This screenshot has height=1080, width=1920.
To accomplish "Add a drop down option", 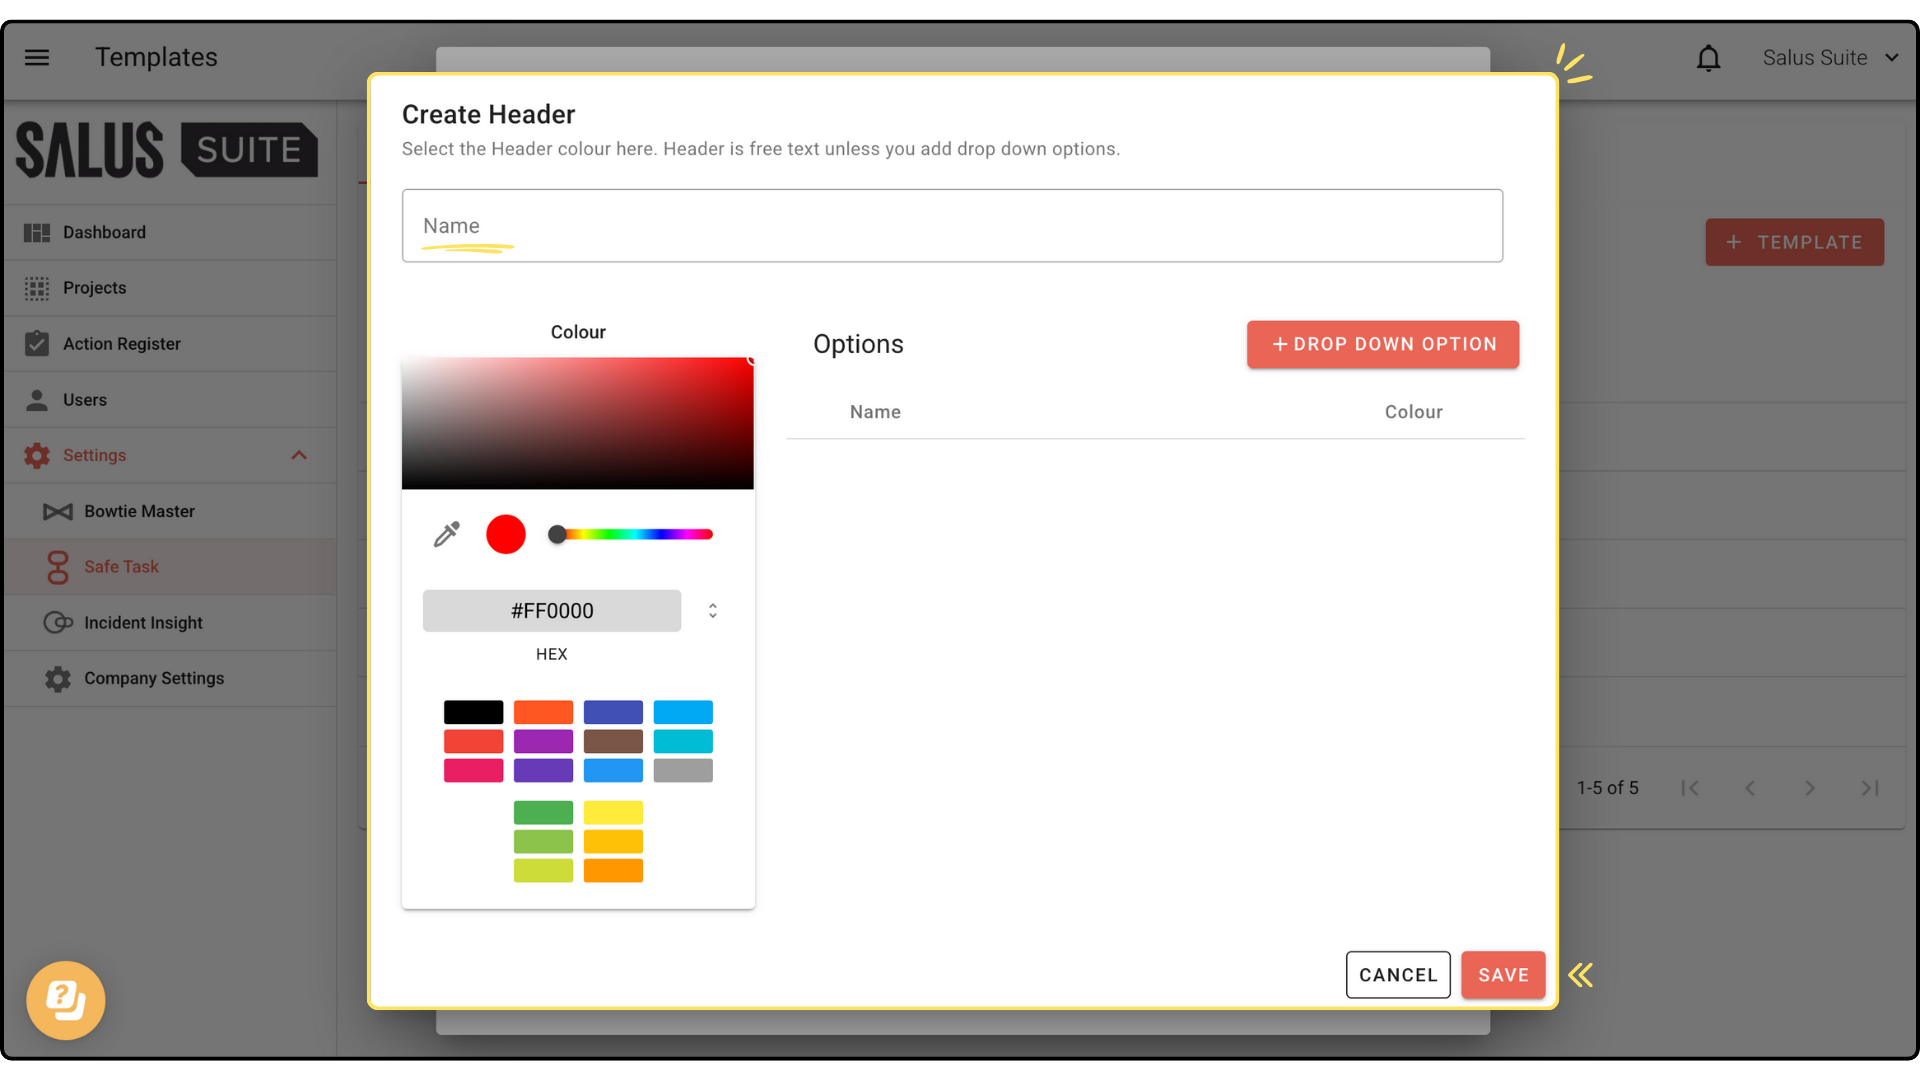I will pos(1382,344).
